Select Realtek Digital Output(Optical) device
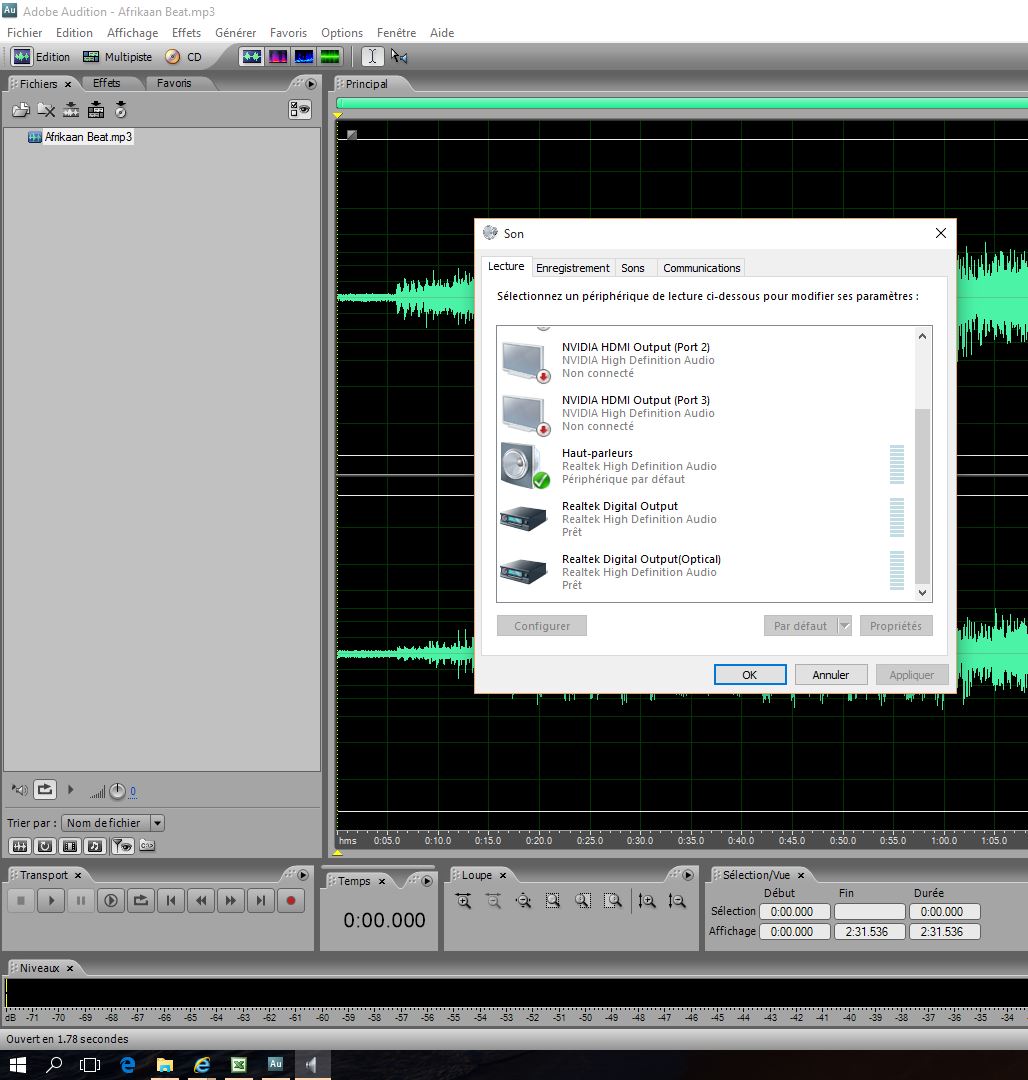1028x1080 pixels. [x=703, y=572]
